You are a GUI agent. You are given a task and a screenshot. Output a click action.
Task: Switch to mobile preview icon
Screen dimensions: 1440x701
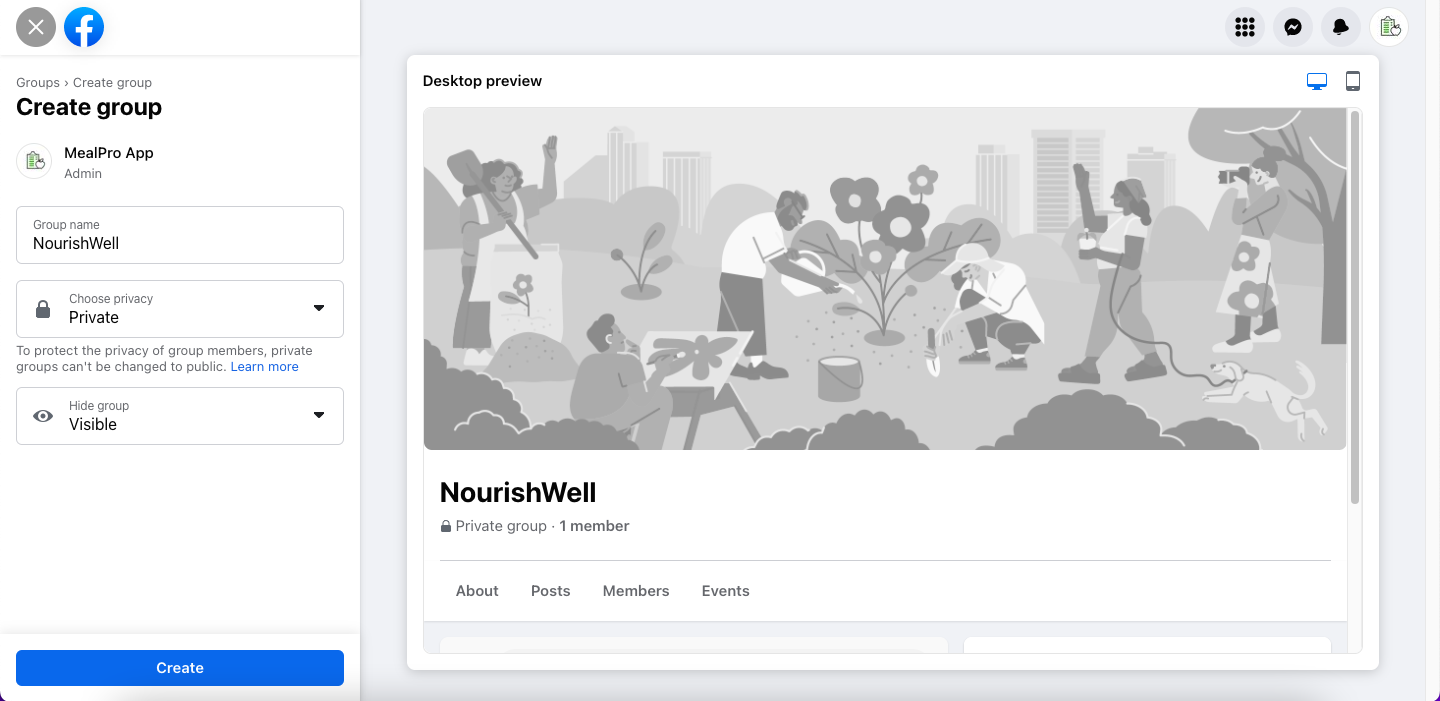click(x=1353, y=81)
